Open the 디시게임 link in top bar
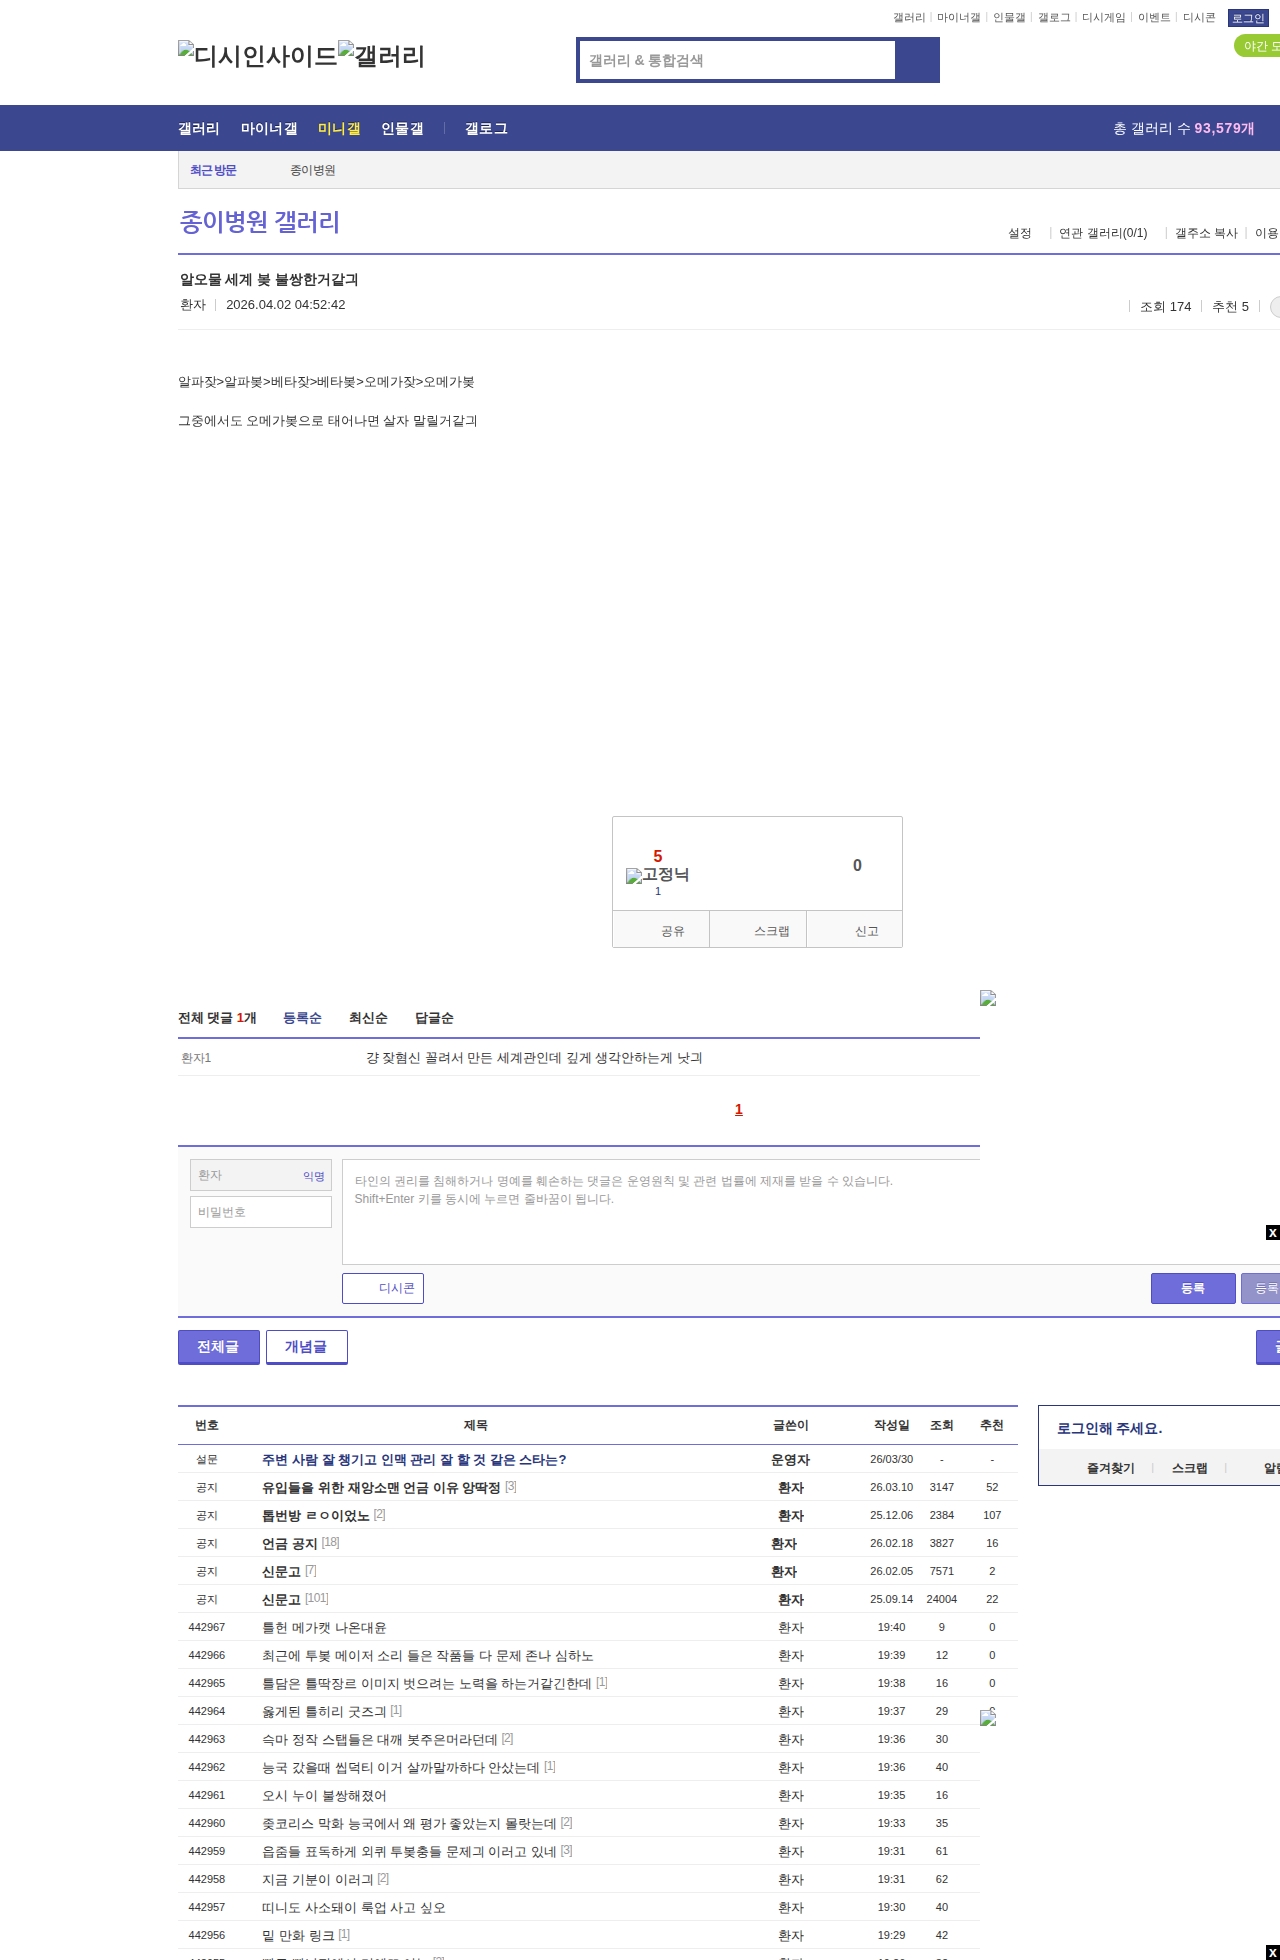Screen dimensions: 1280x1960 (1104, 17)
